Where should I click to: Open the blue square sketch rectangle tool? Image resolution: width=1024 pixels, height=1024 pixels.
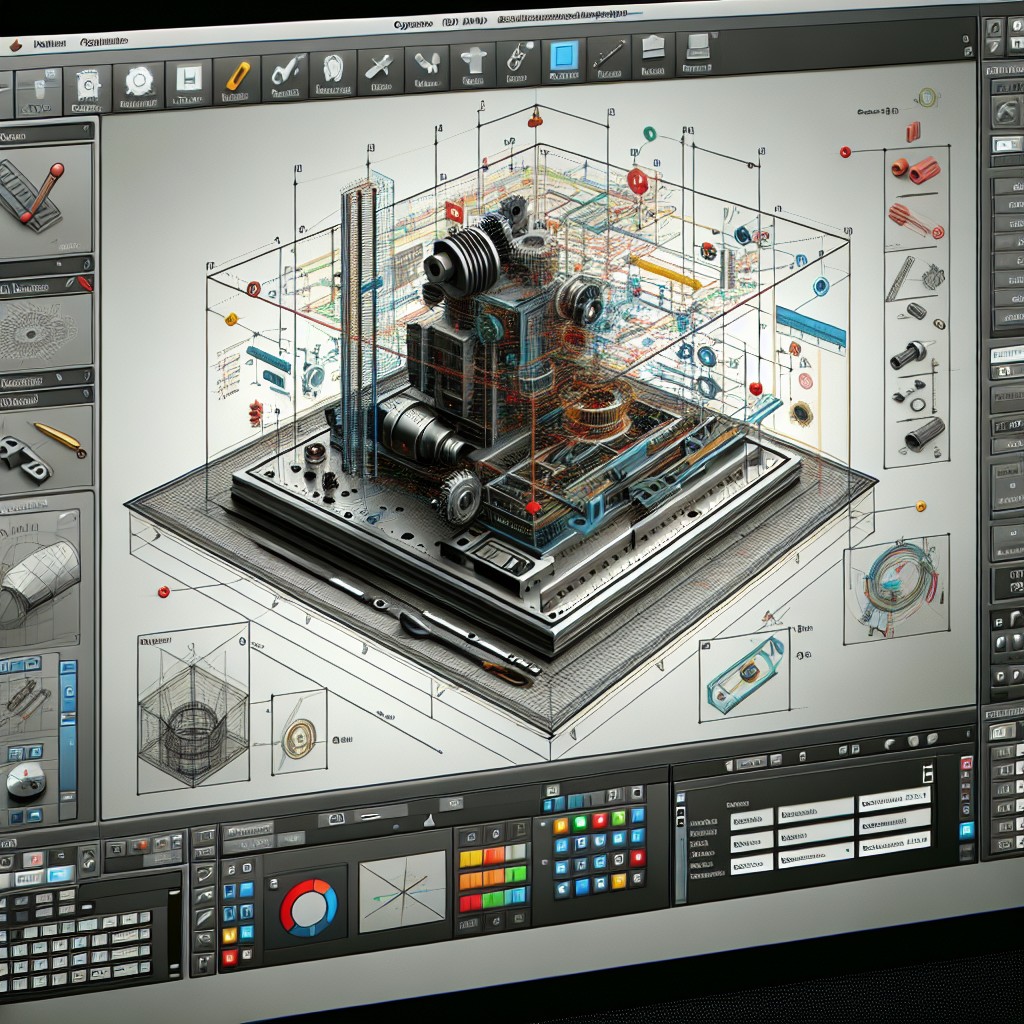pos(564,58)
